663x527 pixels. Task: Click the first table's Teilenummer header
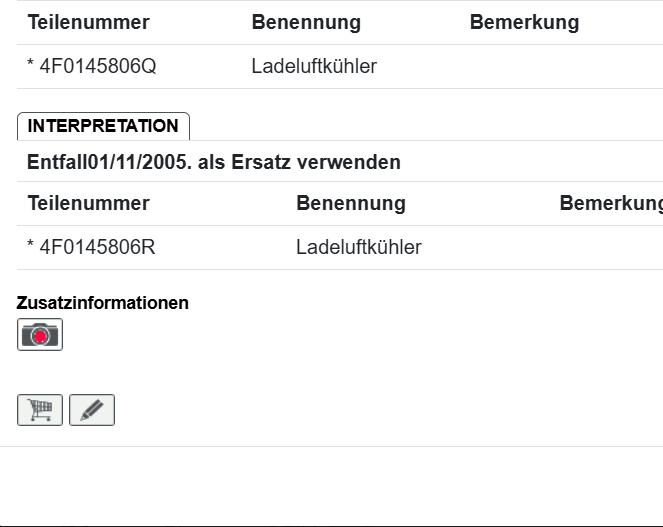[x=88, y=23]
